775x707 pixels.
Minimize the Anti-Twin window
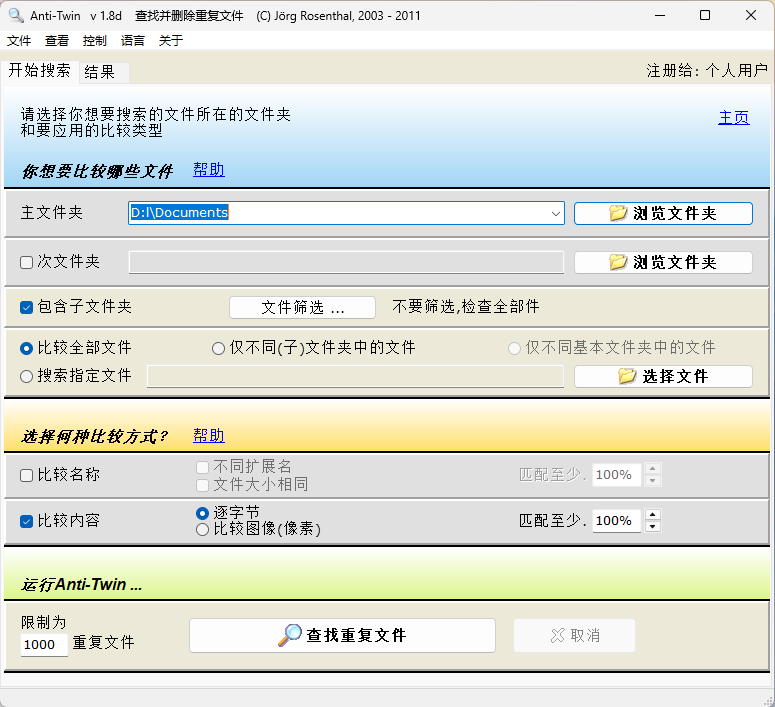coord(660,15)
